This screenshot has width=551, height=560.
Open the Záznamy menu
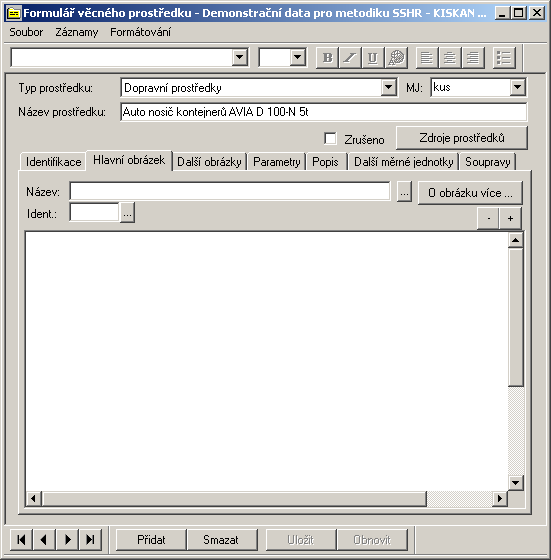(x=76, y=32)
